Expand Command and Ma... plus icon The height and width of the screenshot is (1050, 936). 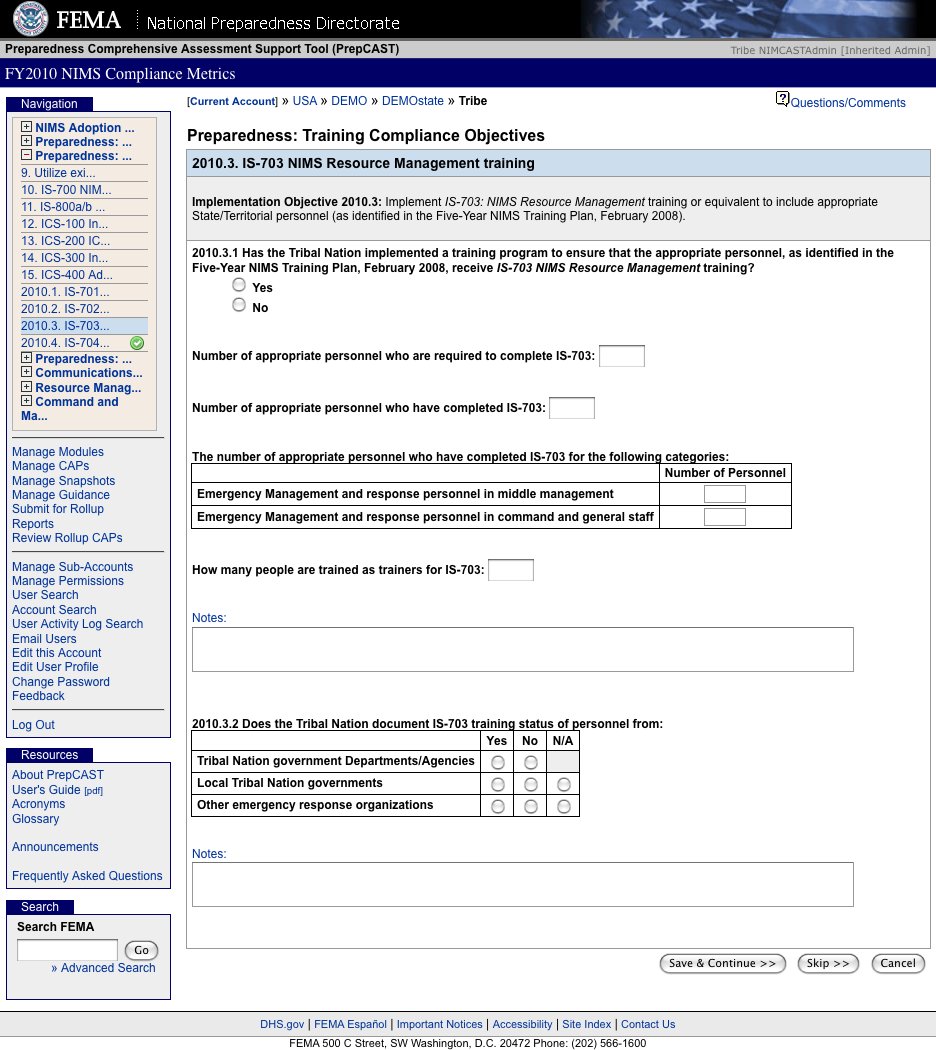point(26,400)
